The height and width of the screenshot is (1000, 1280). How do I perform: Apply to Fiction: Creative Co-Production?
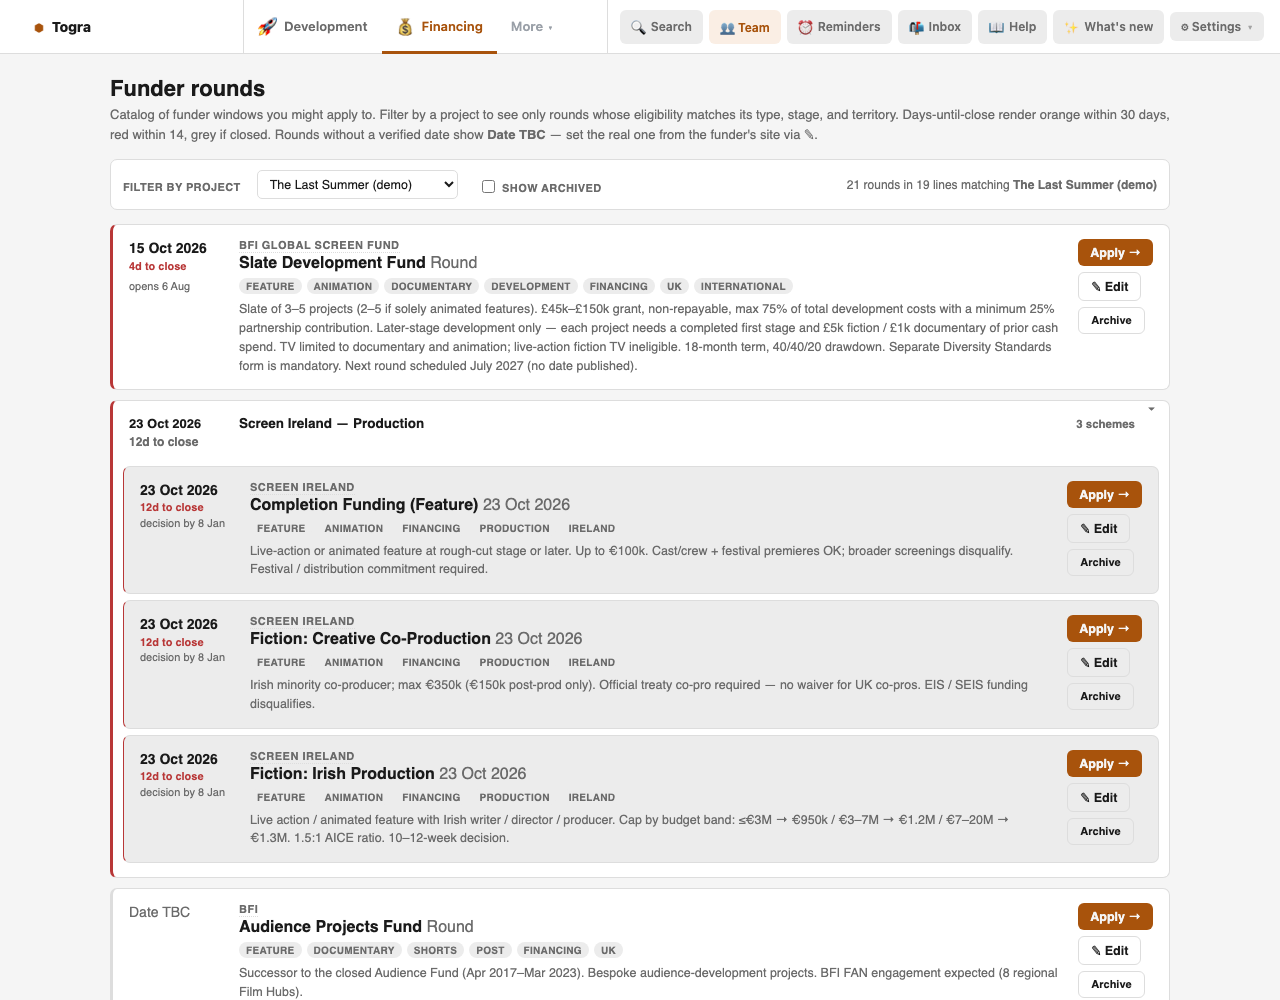1104,629
